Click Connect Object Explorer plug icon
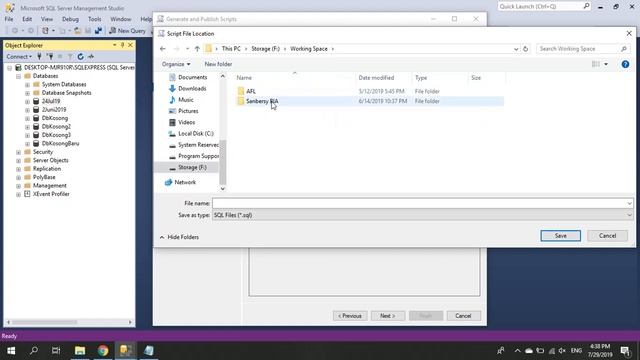Image resolution: width=640 pixels, height=360 pixels. (x=39, y=56)
